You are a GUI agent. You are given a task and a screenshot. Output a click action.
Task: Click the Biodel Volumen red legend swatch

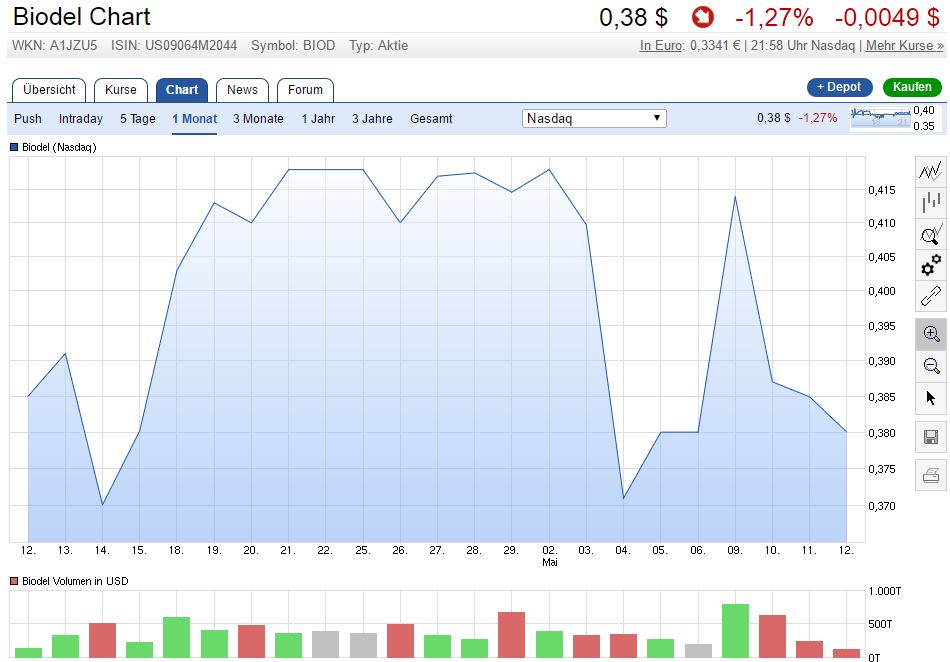14,581
